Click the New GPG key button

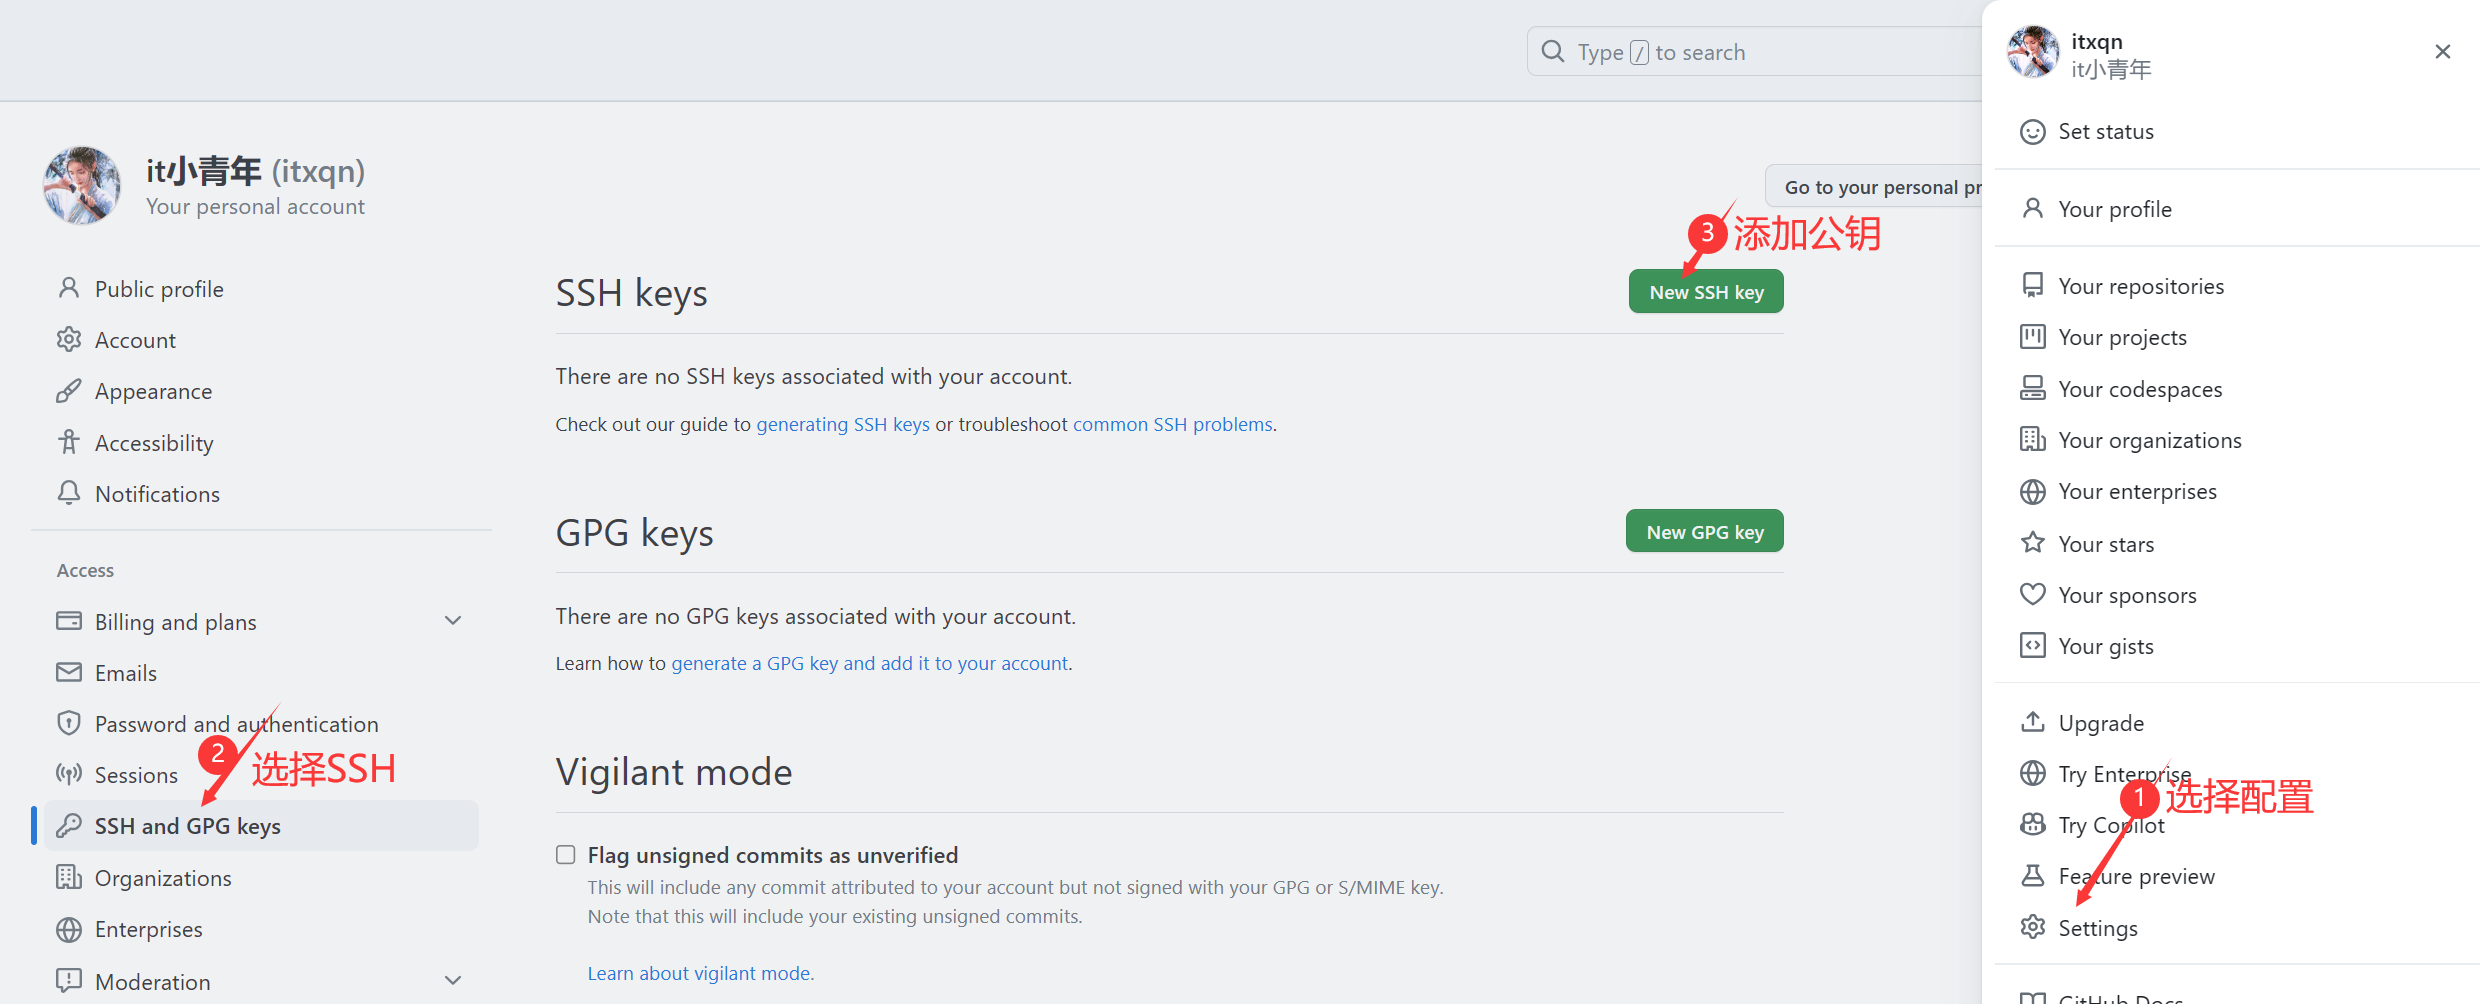pyautogui.click(x=1705, y=532)
